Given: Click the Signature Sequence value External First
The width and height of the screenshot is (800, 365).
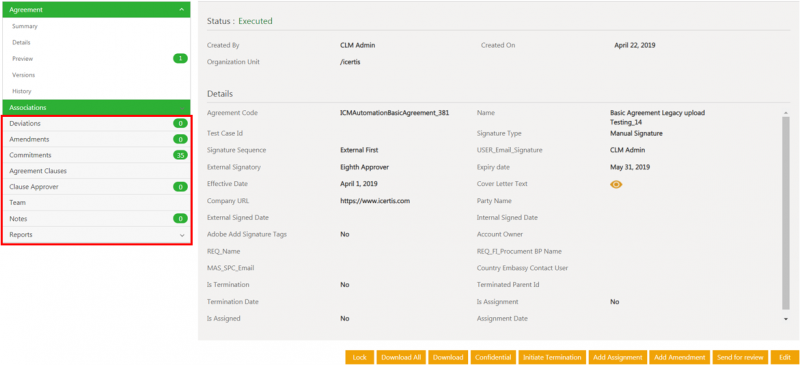Looking at the screenshot, I should [359, 150].
